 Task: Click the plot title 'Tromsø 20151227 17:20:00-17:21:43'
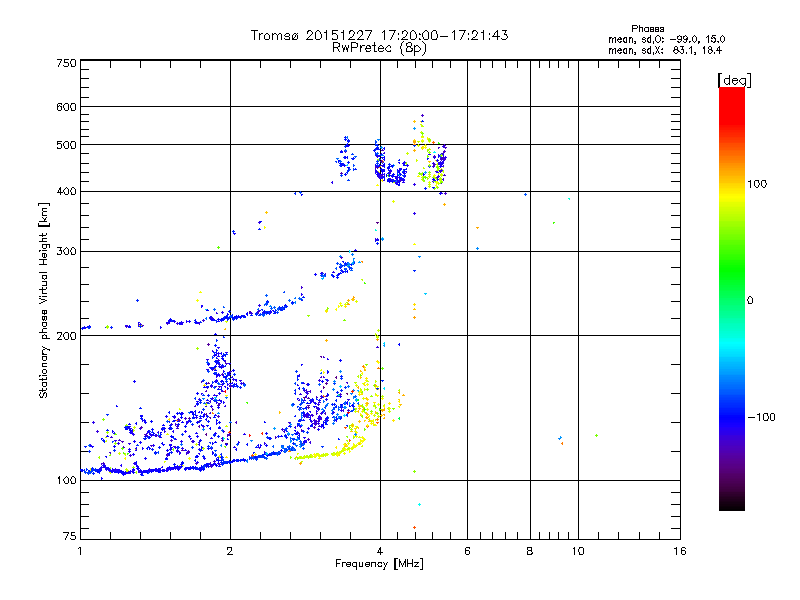pyautogui.click(x=379, y=35)
